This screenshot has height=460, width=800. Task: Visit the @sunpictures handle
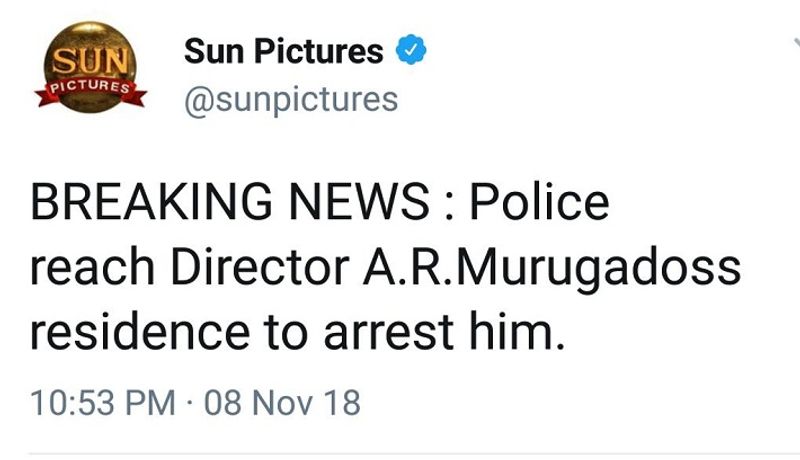[291, 99]
